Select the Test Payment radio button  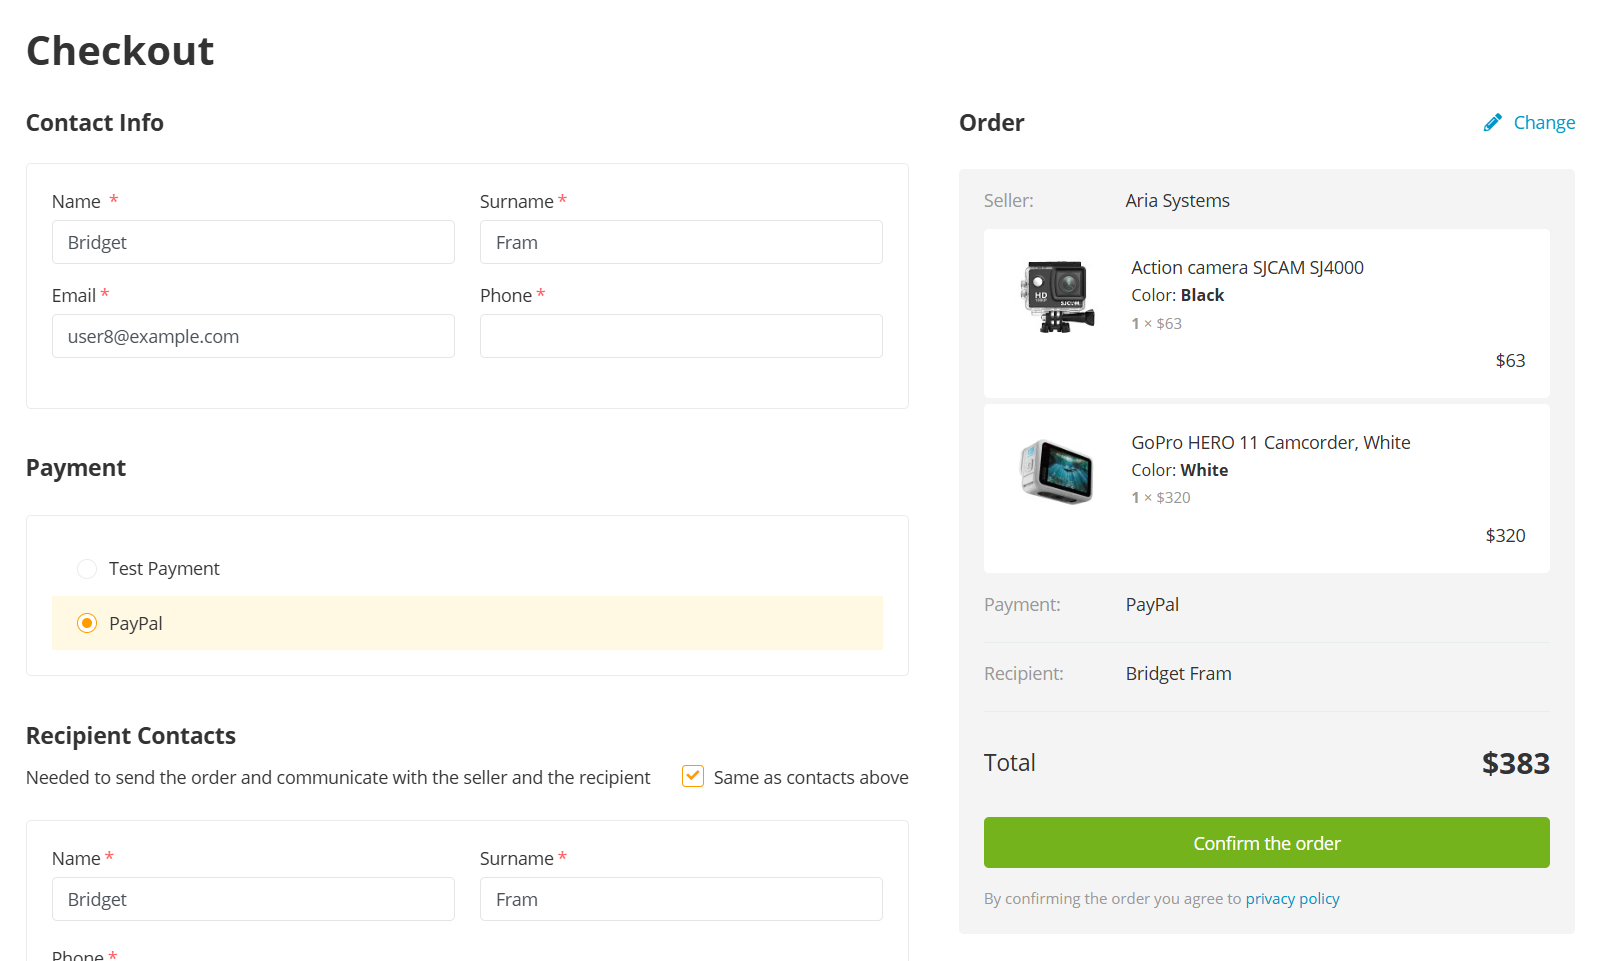[x=87, y=569]
